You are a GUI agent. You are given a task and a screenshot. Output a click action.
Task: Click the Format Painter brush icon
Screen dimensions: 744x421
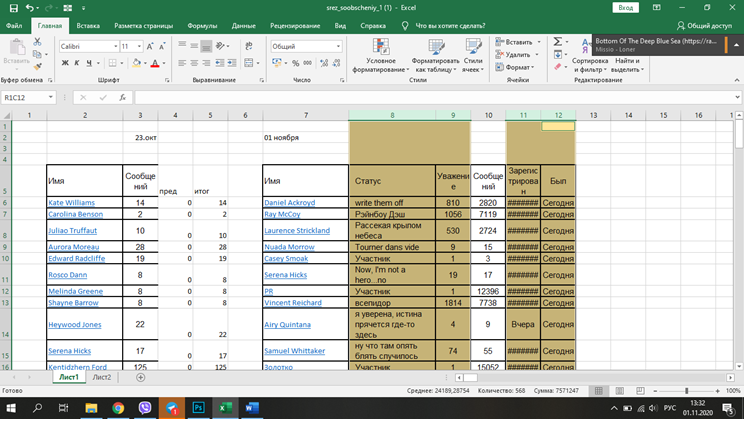tap(37, 66)
